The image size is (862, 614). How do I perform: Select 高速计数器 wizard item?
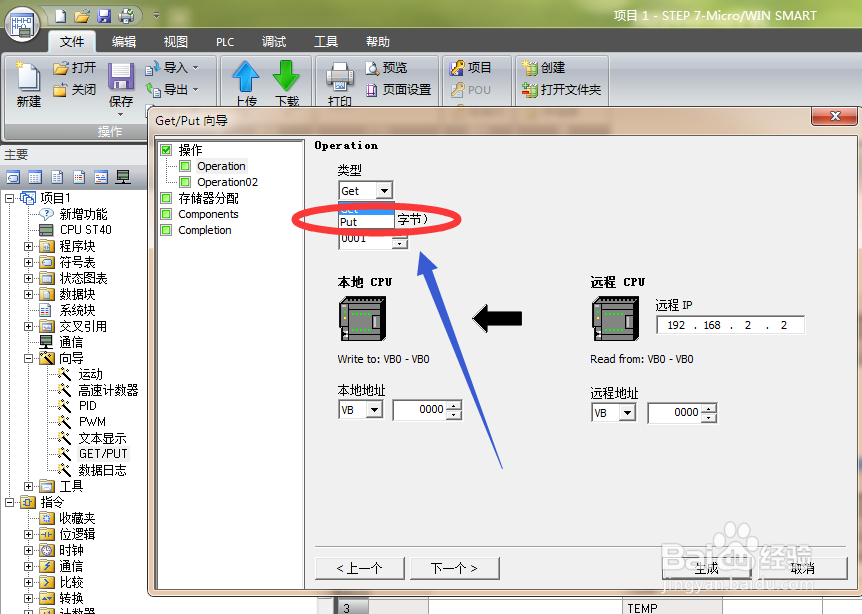(x=108, y=390)
